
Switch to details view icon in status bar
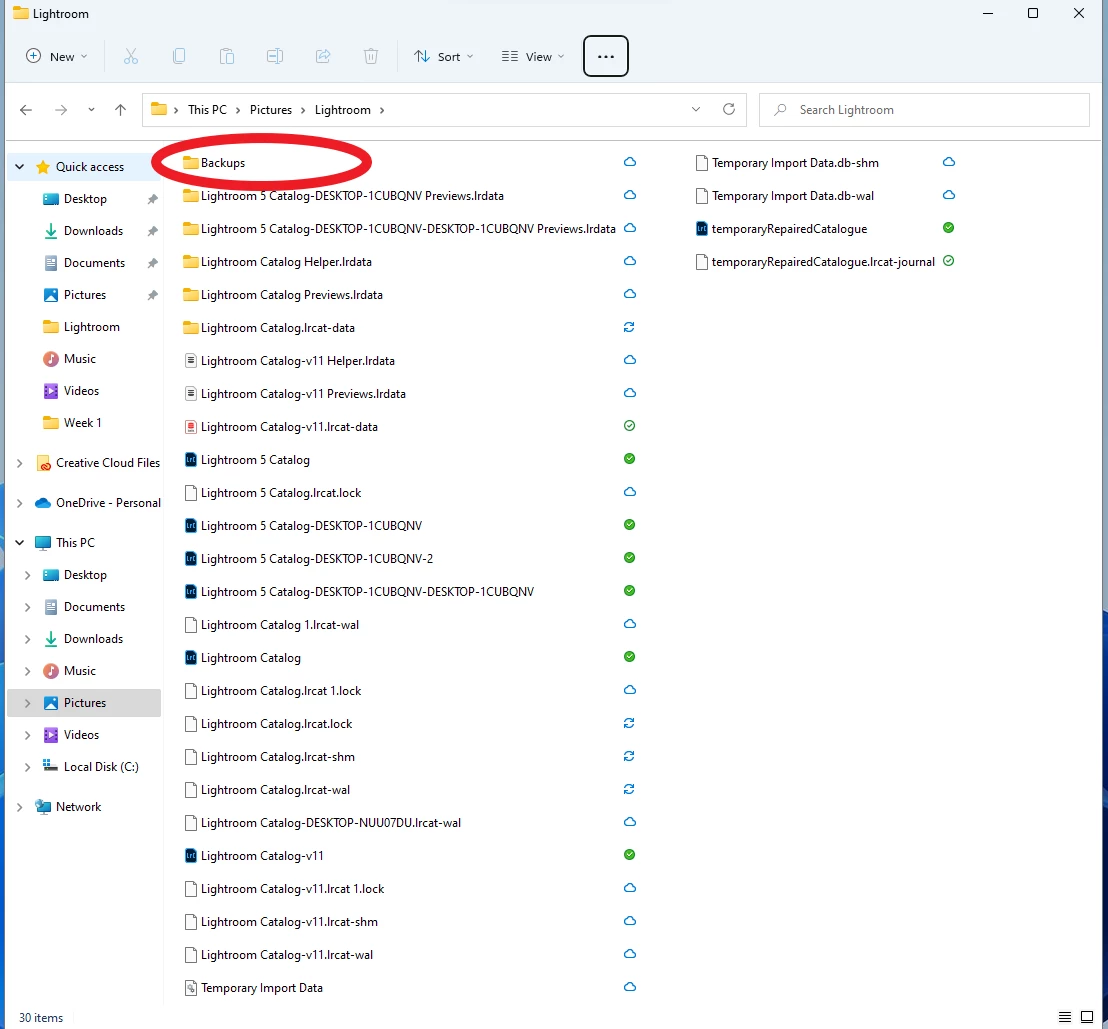[1065, 1017]
